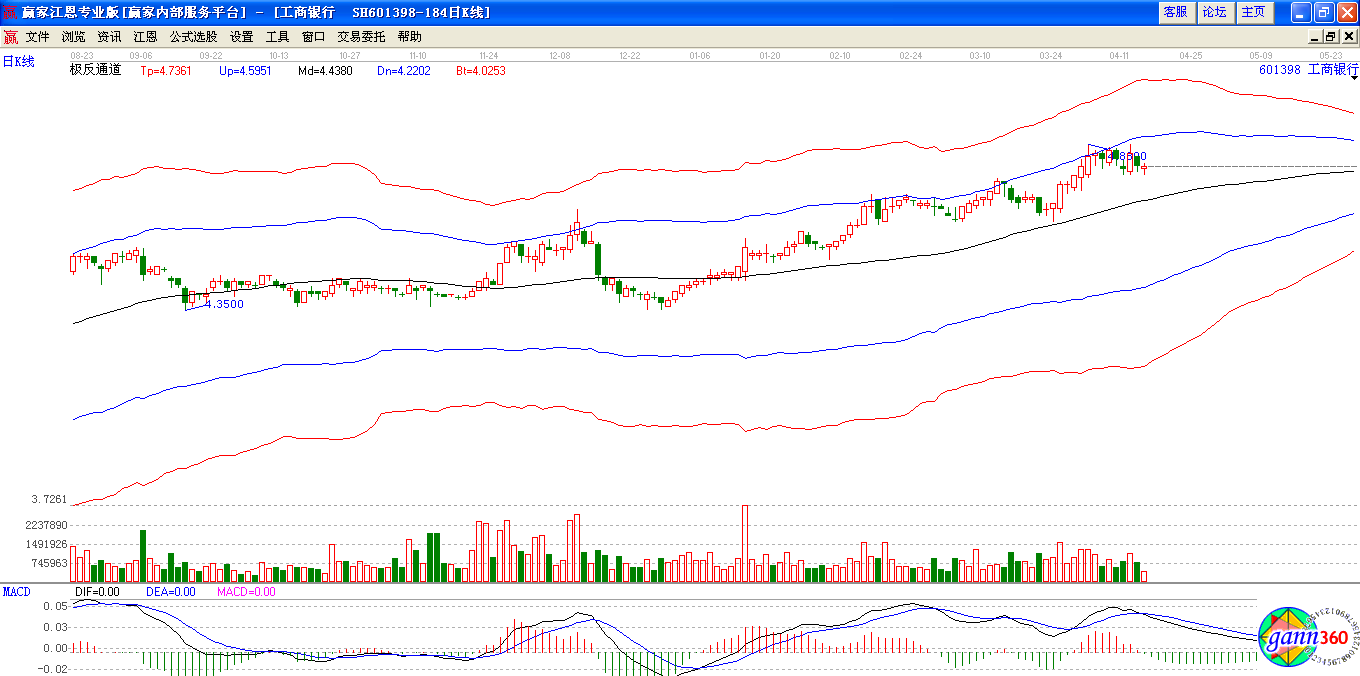
Task: Minimize the inner chart window
Action: point(1316,37)
